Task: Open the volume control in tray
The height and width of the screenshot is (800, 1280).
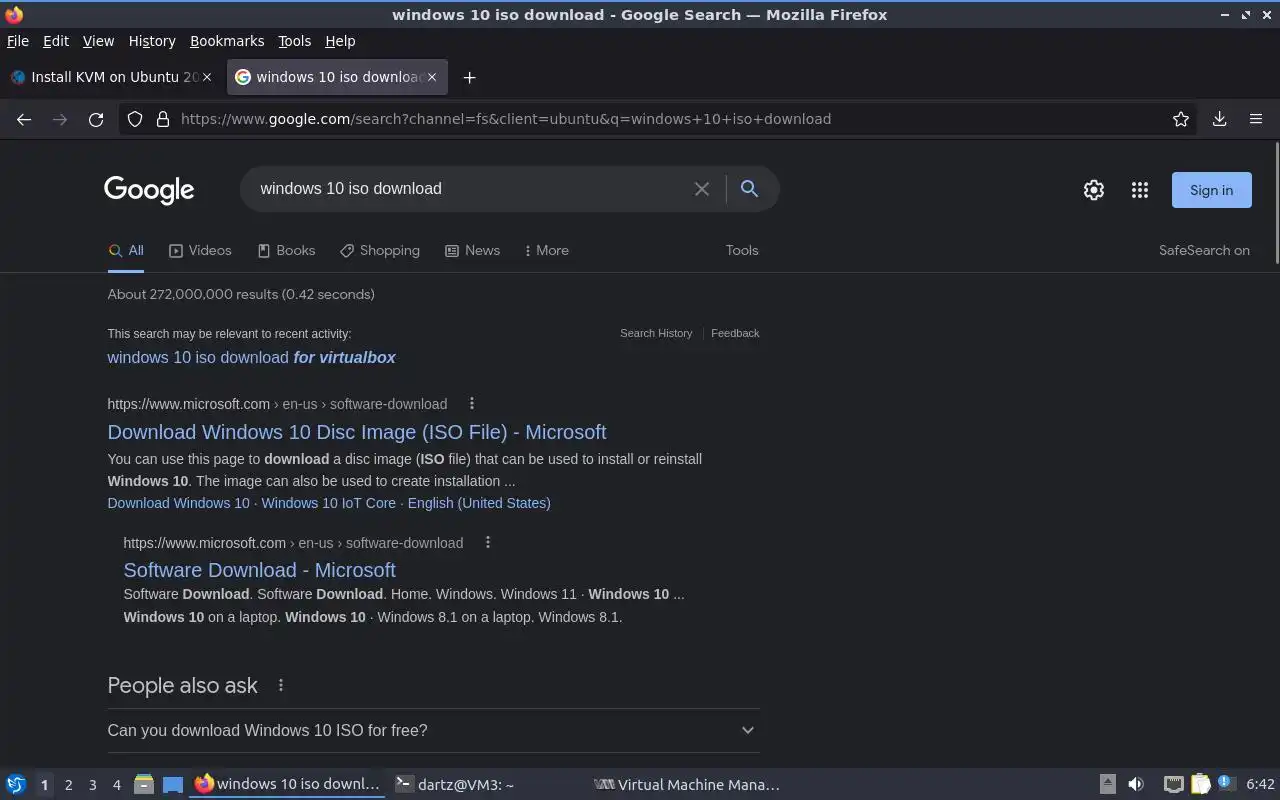Action: (1136, 785)
